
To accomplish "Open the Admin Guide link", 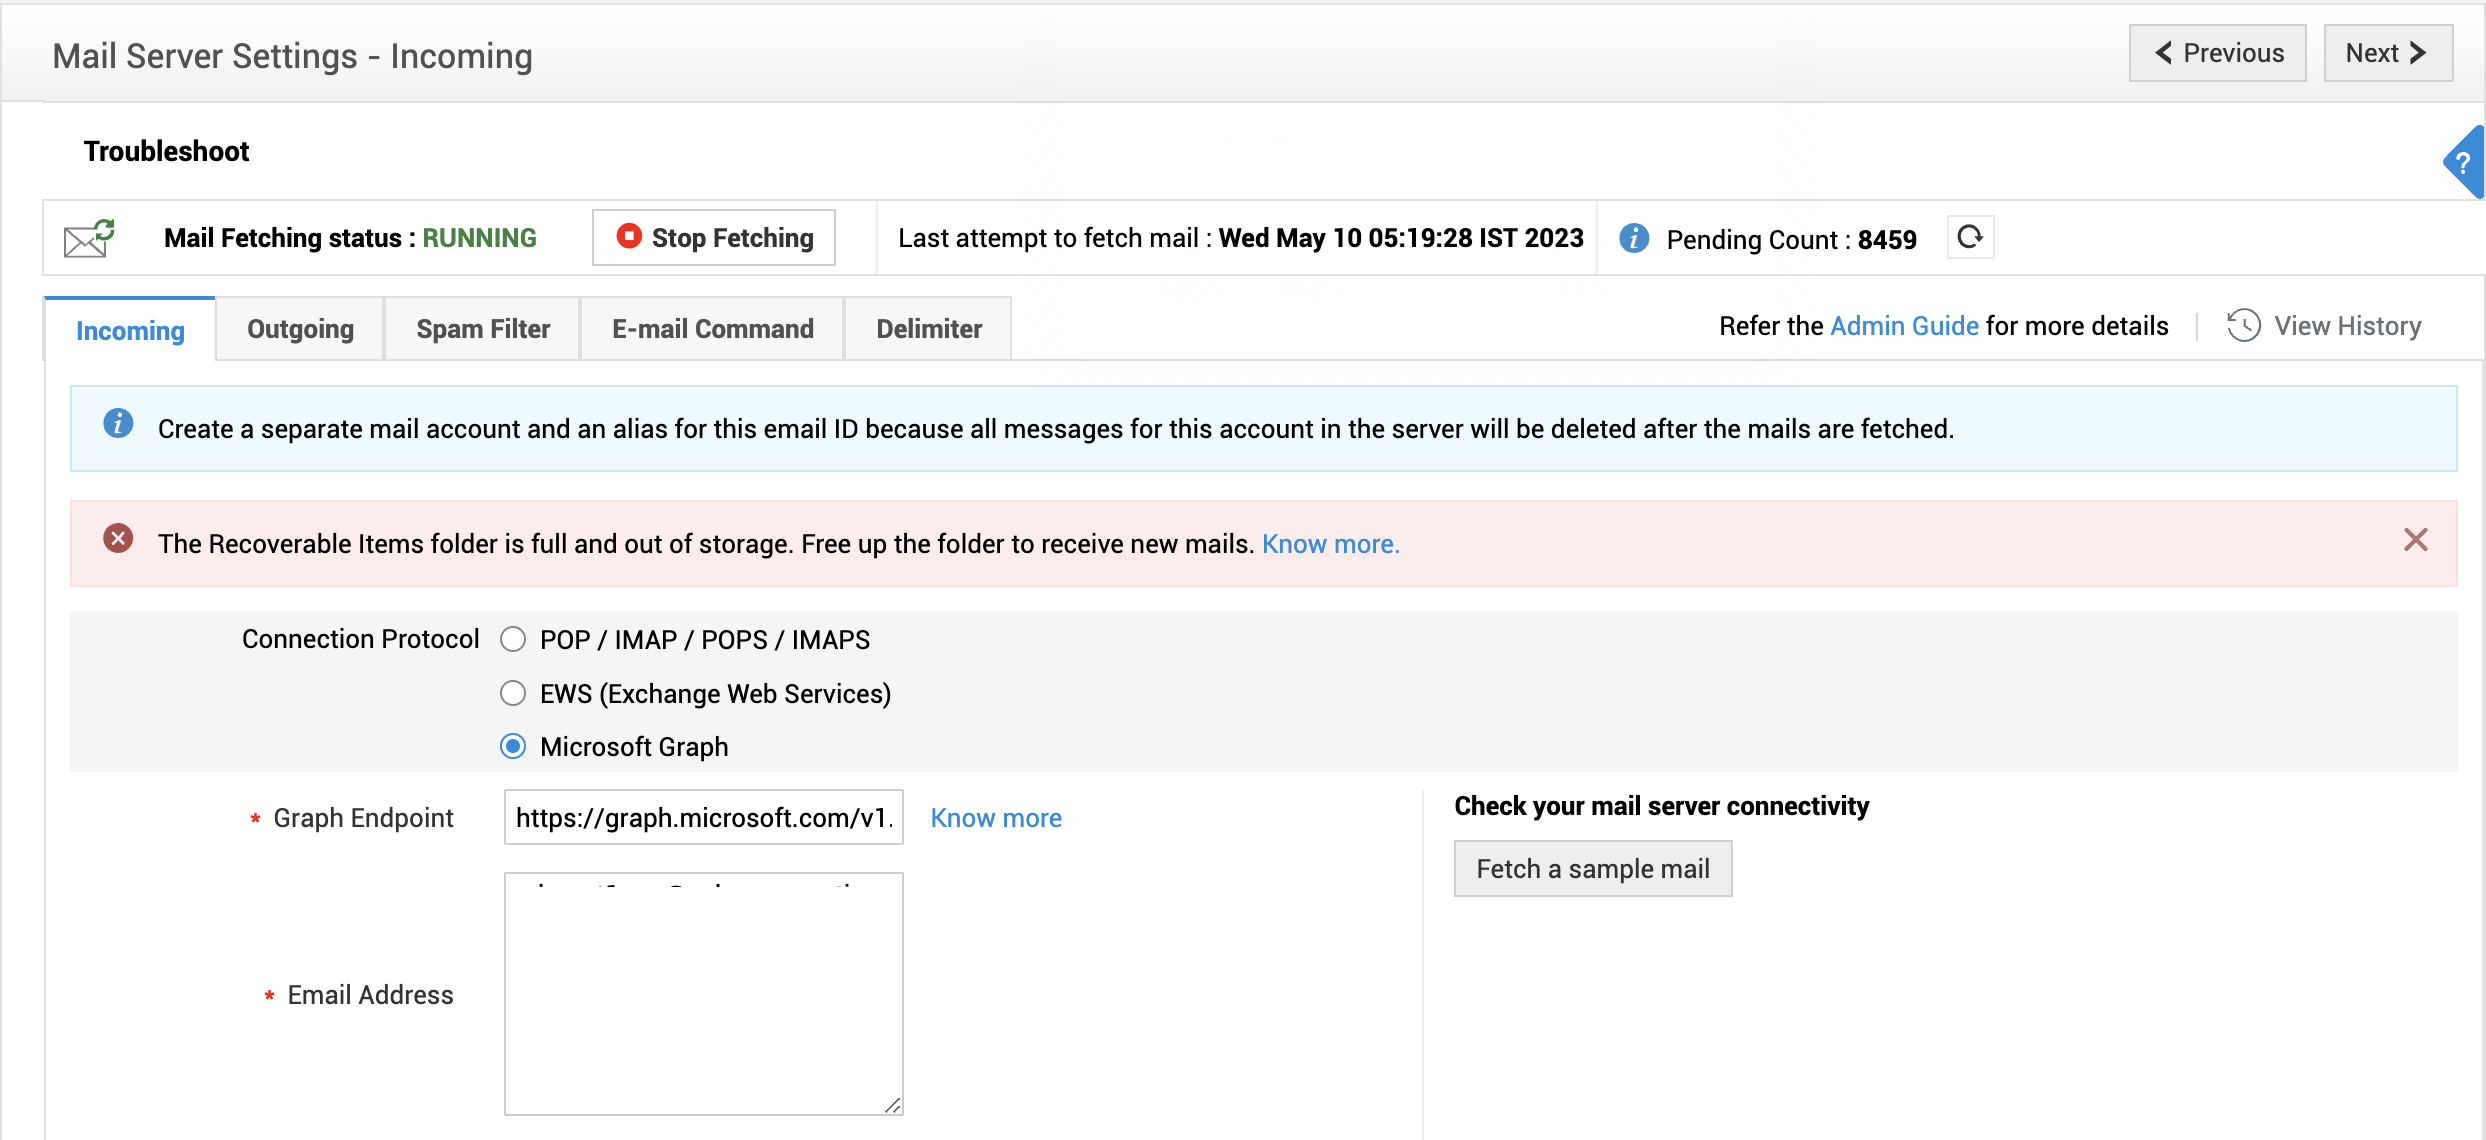I will [1904, 326].
